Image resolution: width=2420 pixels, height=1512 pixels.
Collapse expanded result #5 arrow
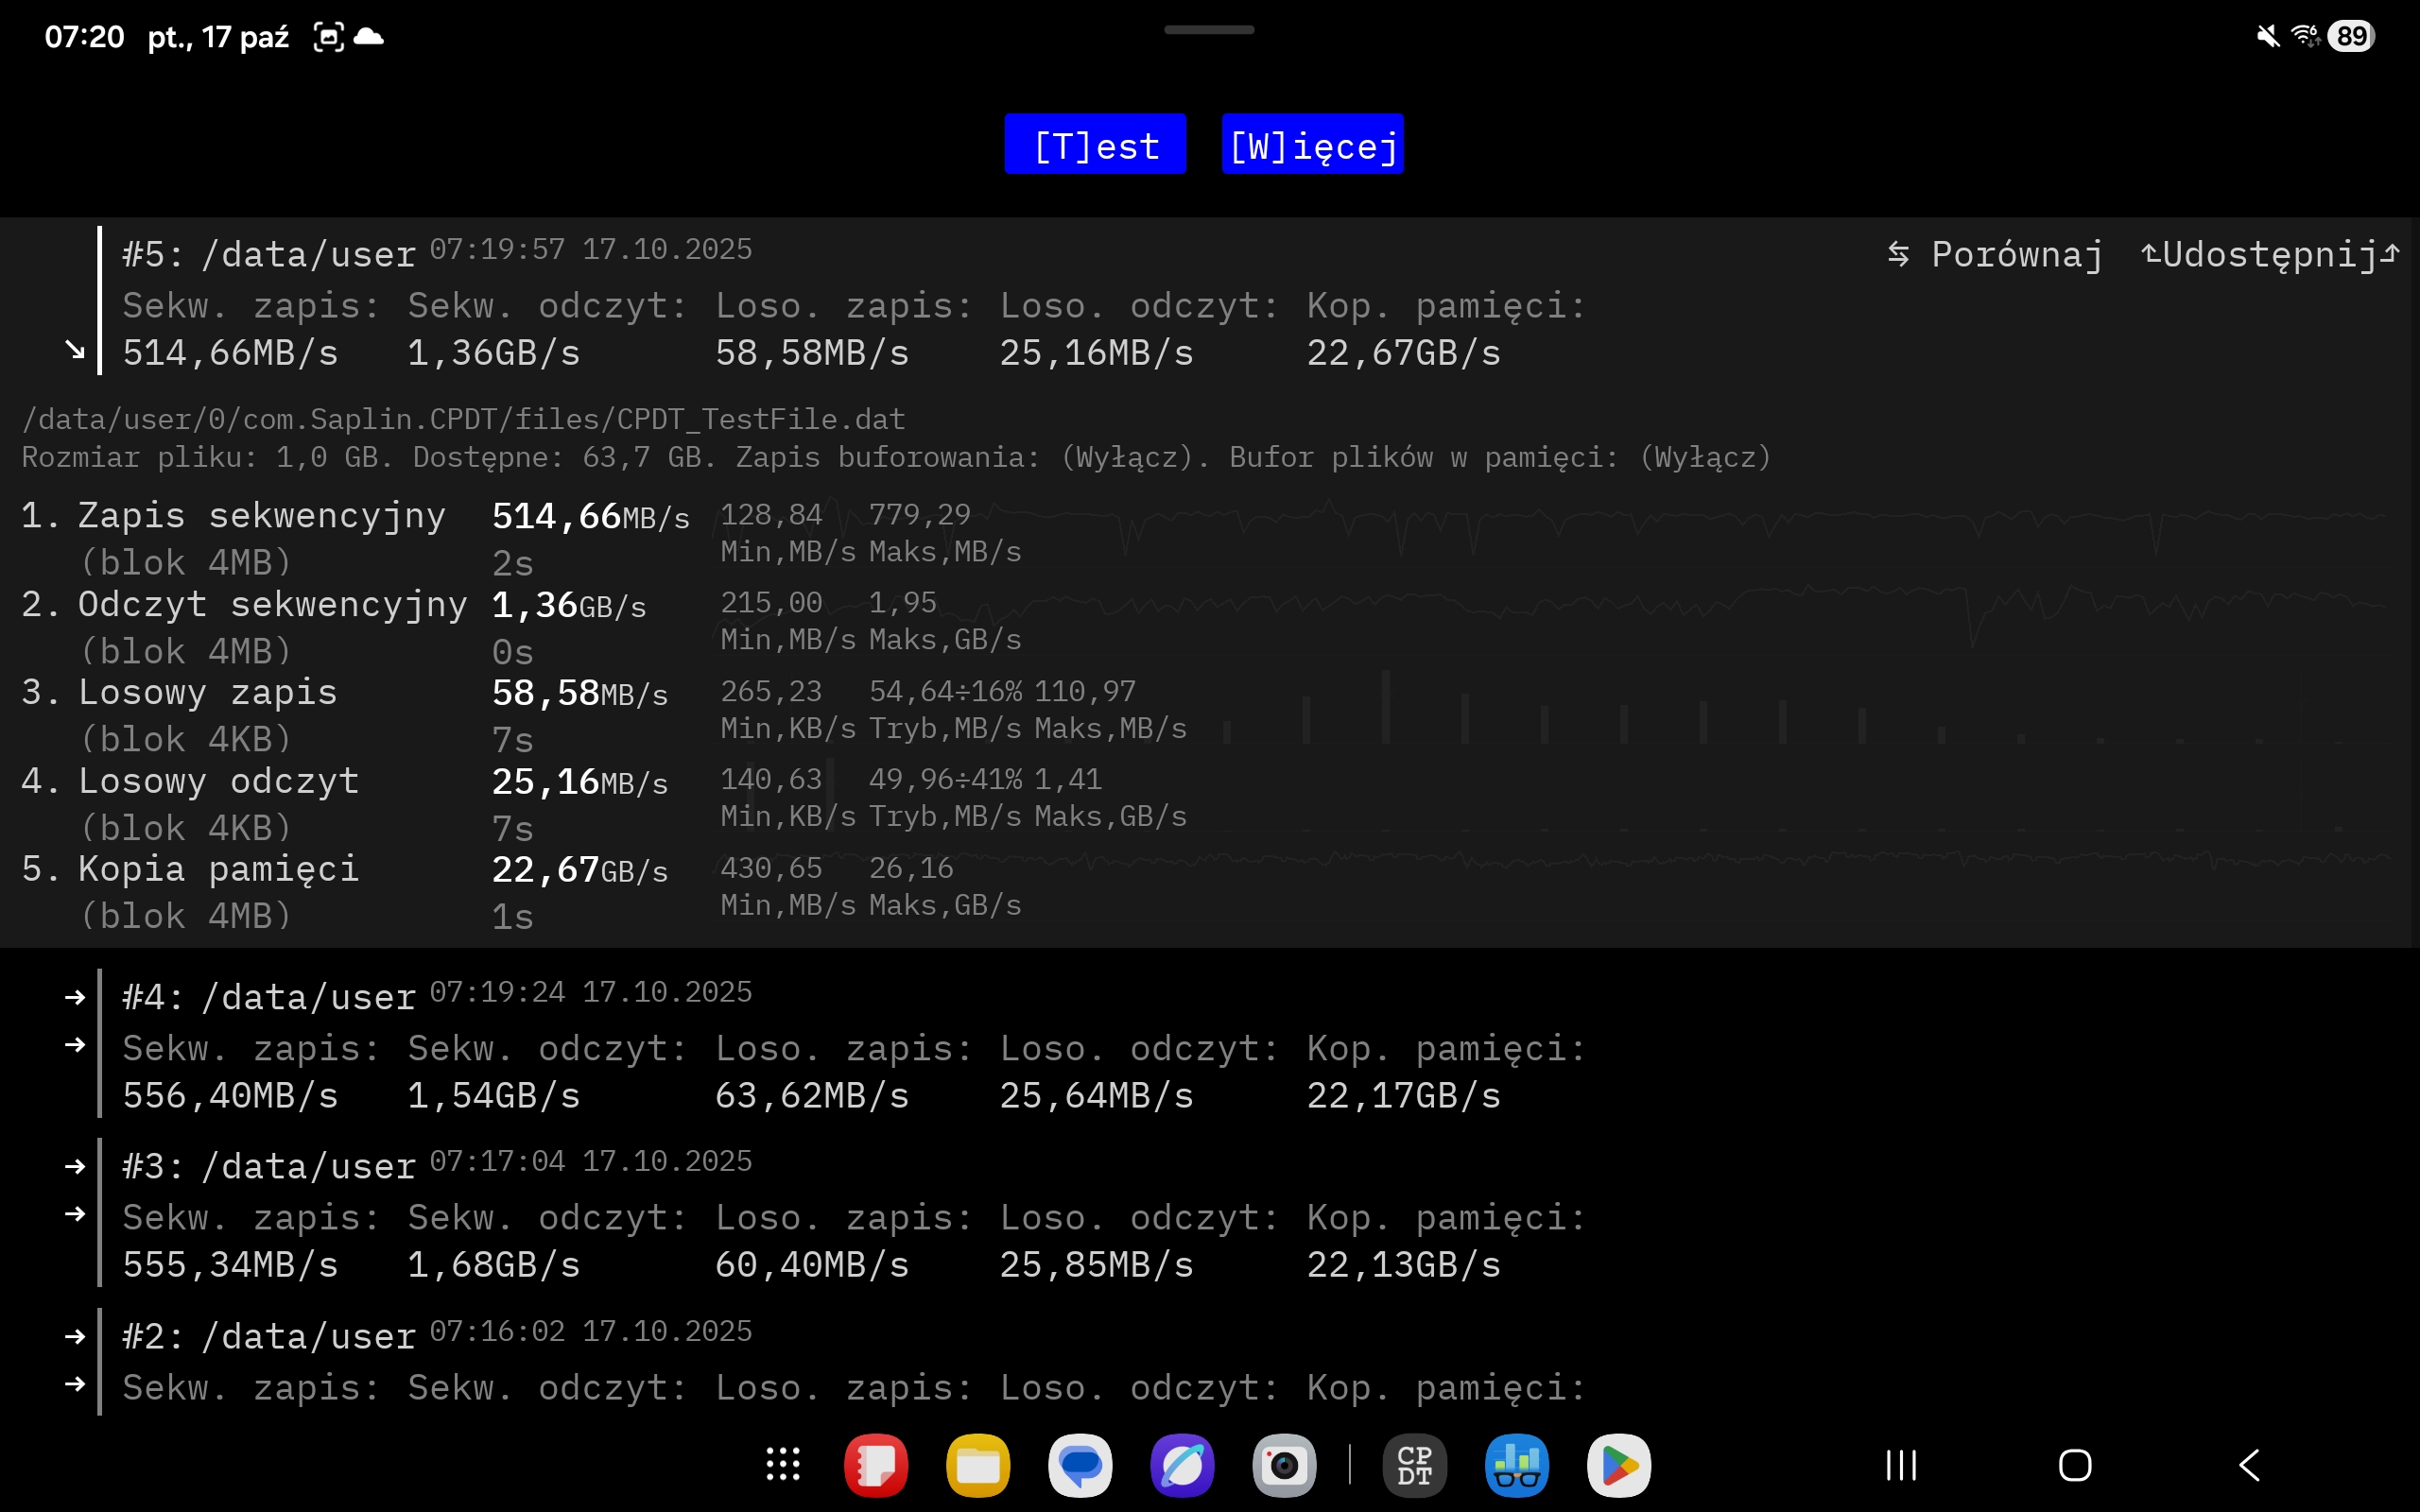[75, 350]
